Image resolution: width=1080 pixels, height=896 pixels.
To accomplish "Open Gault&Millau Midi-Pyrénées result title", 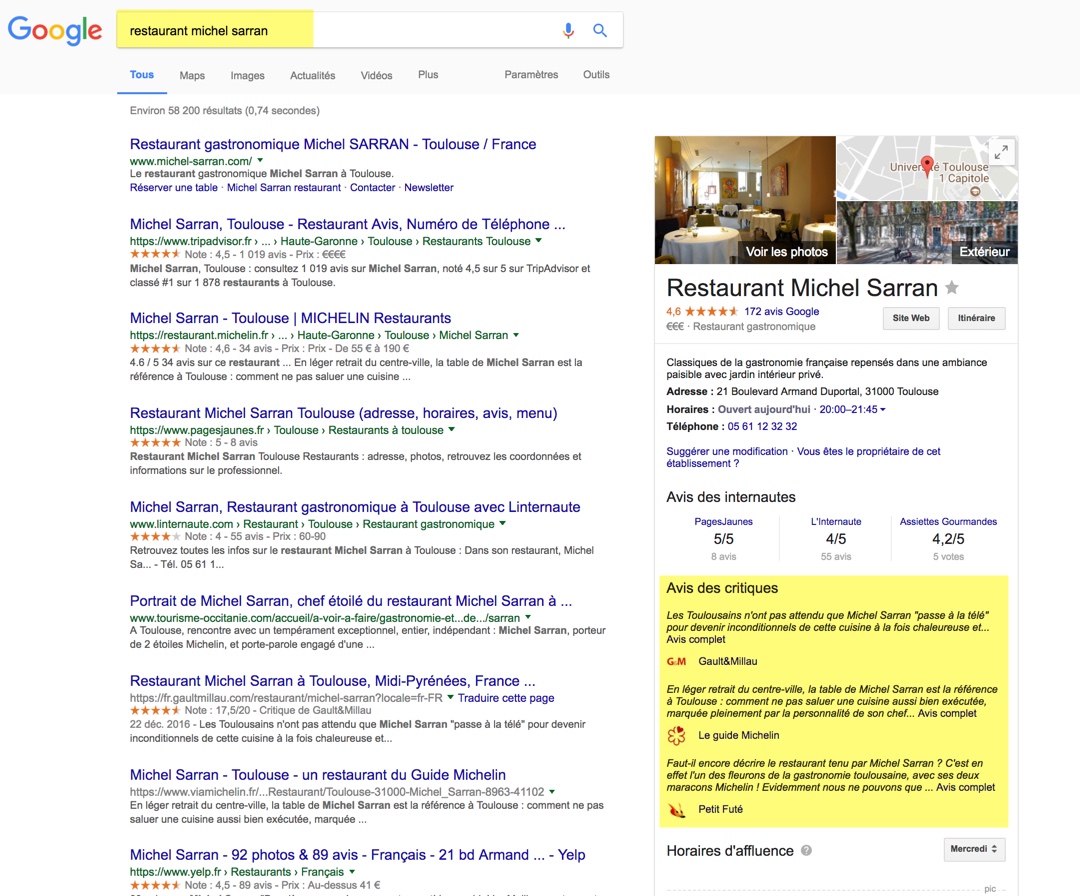I will coord(333,680).
